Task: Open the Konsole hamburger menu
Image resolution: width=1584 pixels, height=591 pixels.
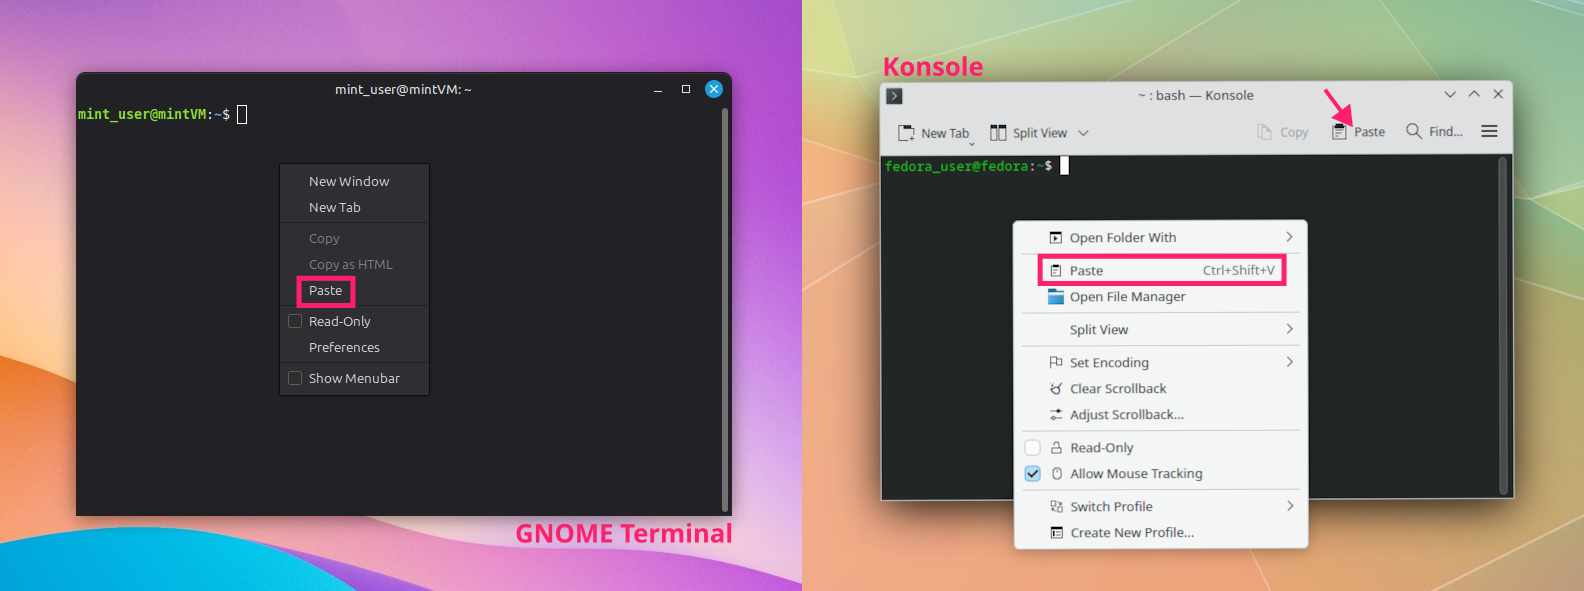Action: pos(1489,131)
